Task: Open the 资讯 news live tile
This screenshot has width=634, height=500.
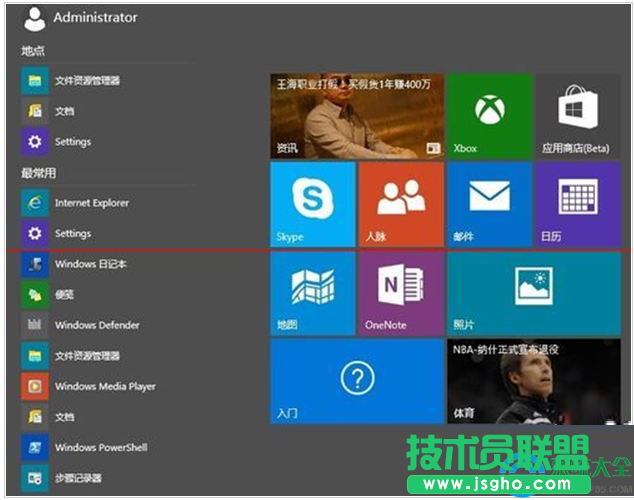Action: click(357, 116)
